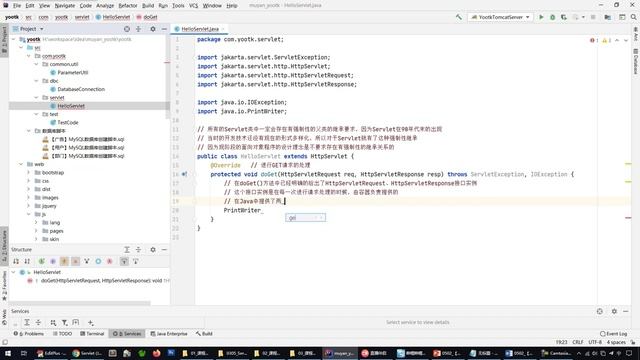Viewport: 640px width, 360px height.
Task: Expand the jquery folder node
Action: [29, 206]
